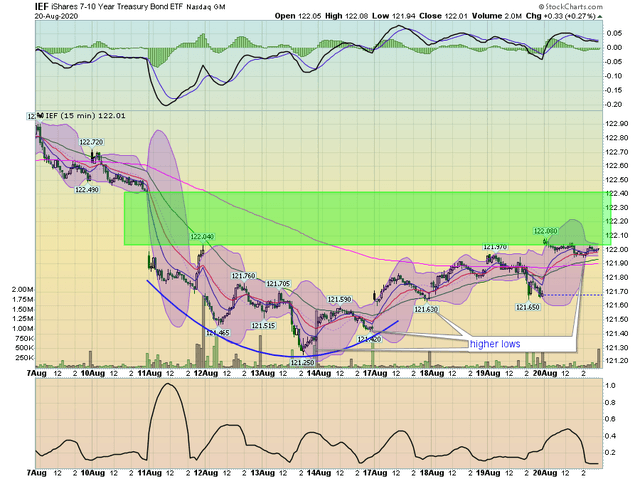This screenshot has width=640, height=479.
Task: Click the 0.6 value on the bottom indicator axis
Action: 611,419
